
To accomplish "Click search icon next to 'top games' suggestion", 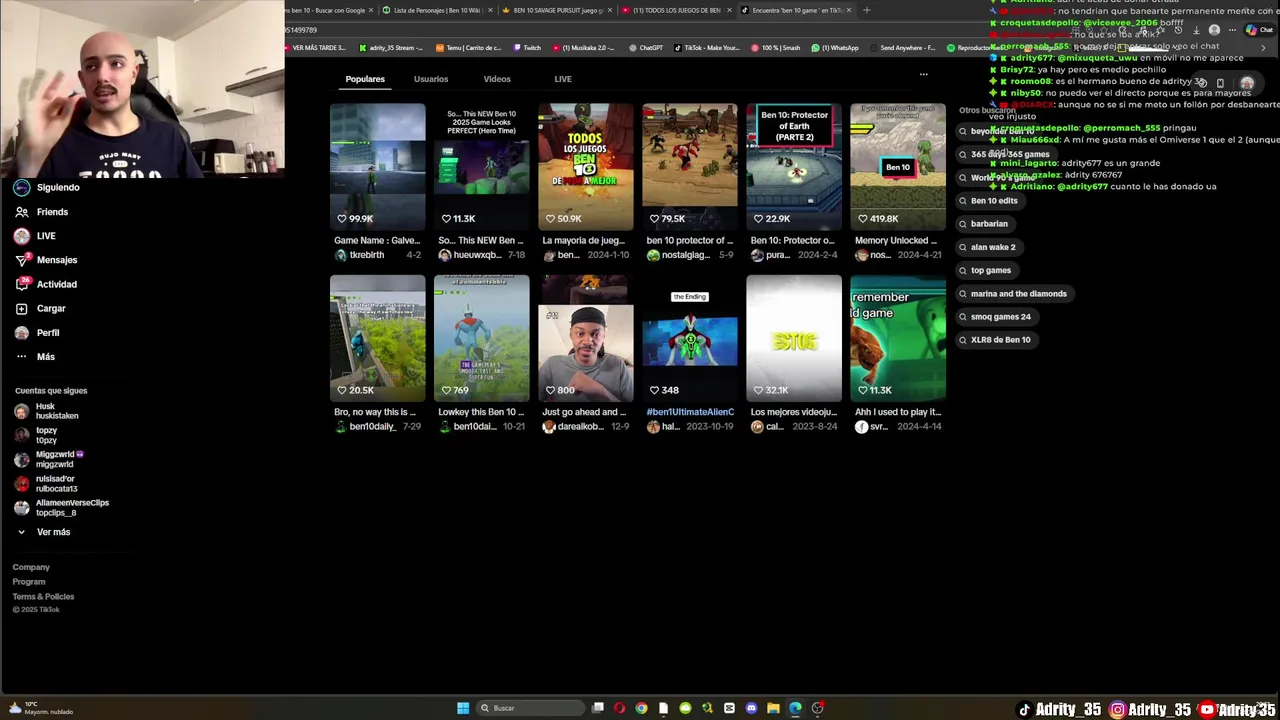I will coord(963,270).
